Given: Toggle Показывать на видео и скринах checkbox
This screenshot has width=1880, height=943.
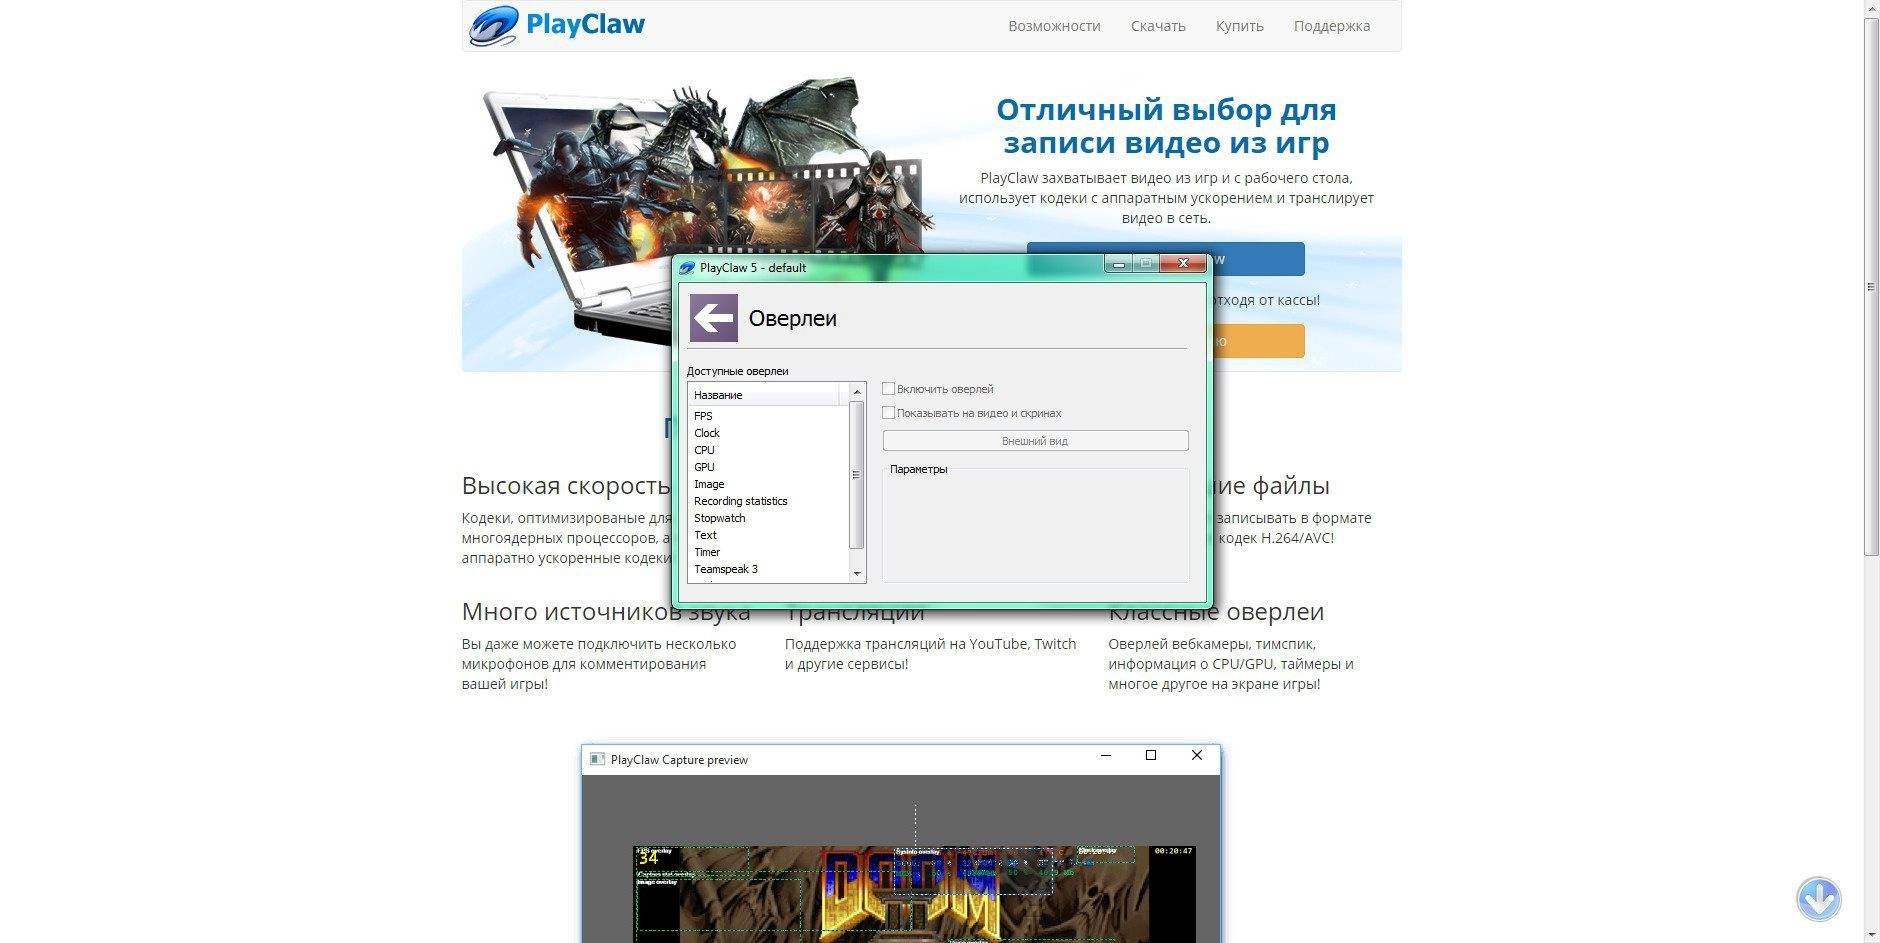Looking at the screenshot, I should tap(888, 412).
